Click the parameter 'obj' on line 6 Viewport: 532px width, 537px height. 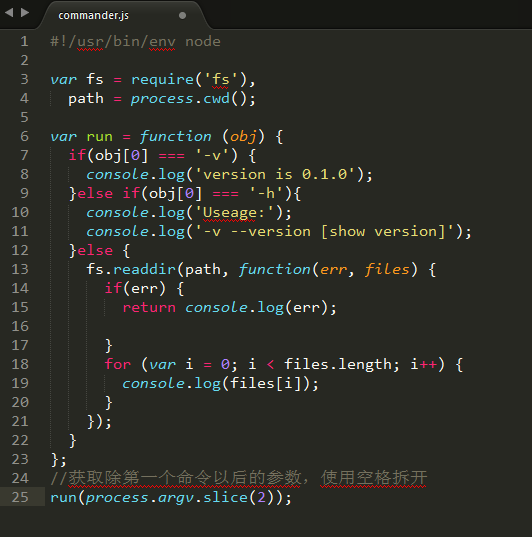[243, 137]
